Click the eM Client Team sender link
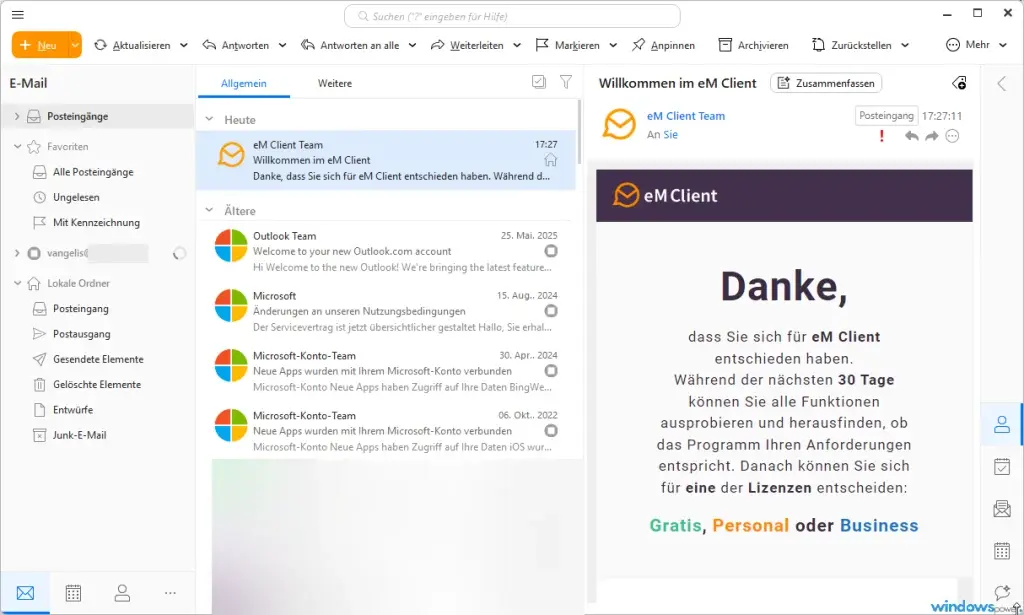The height and width of the screenshot is (615, 1024). click(x=686, y=116)
